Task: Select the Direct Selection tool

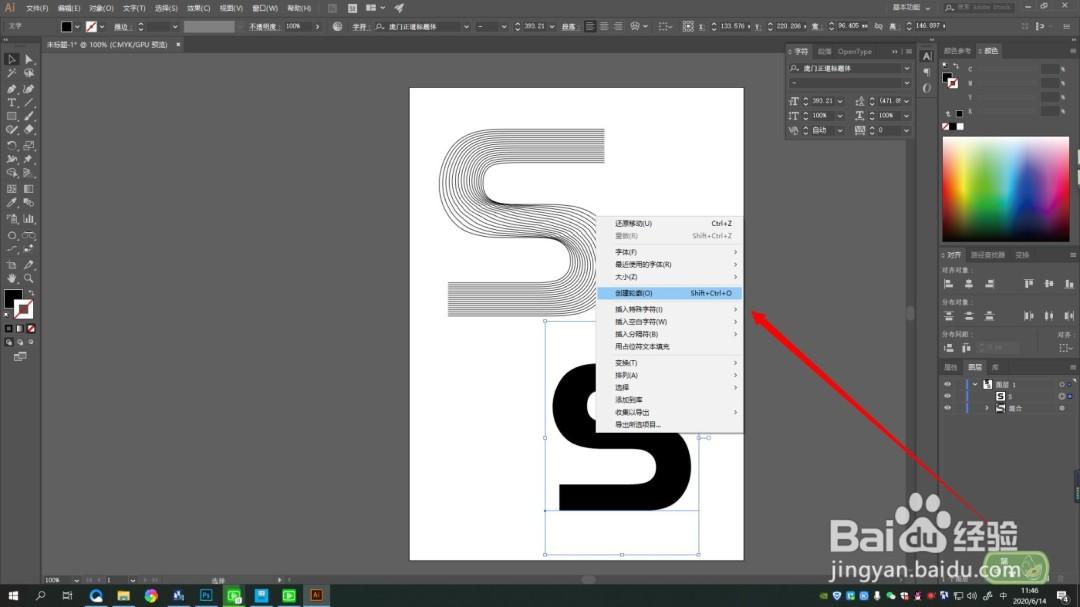Action: (29, 60)
